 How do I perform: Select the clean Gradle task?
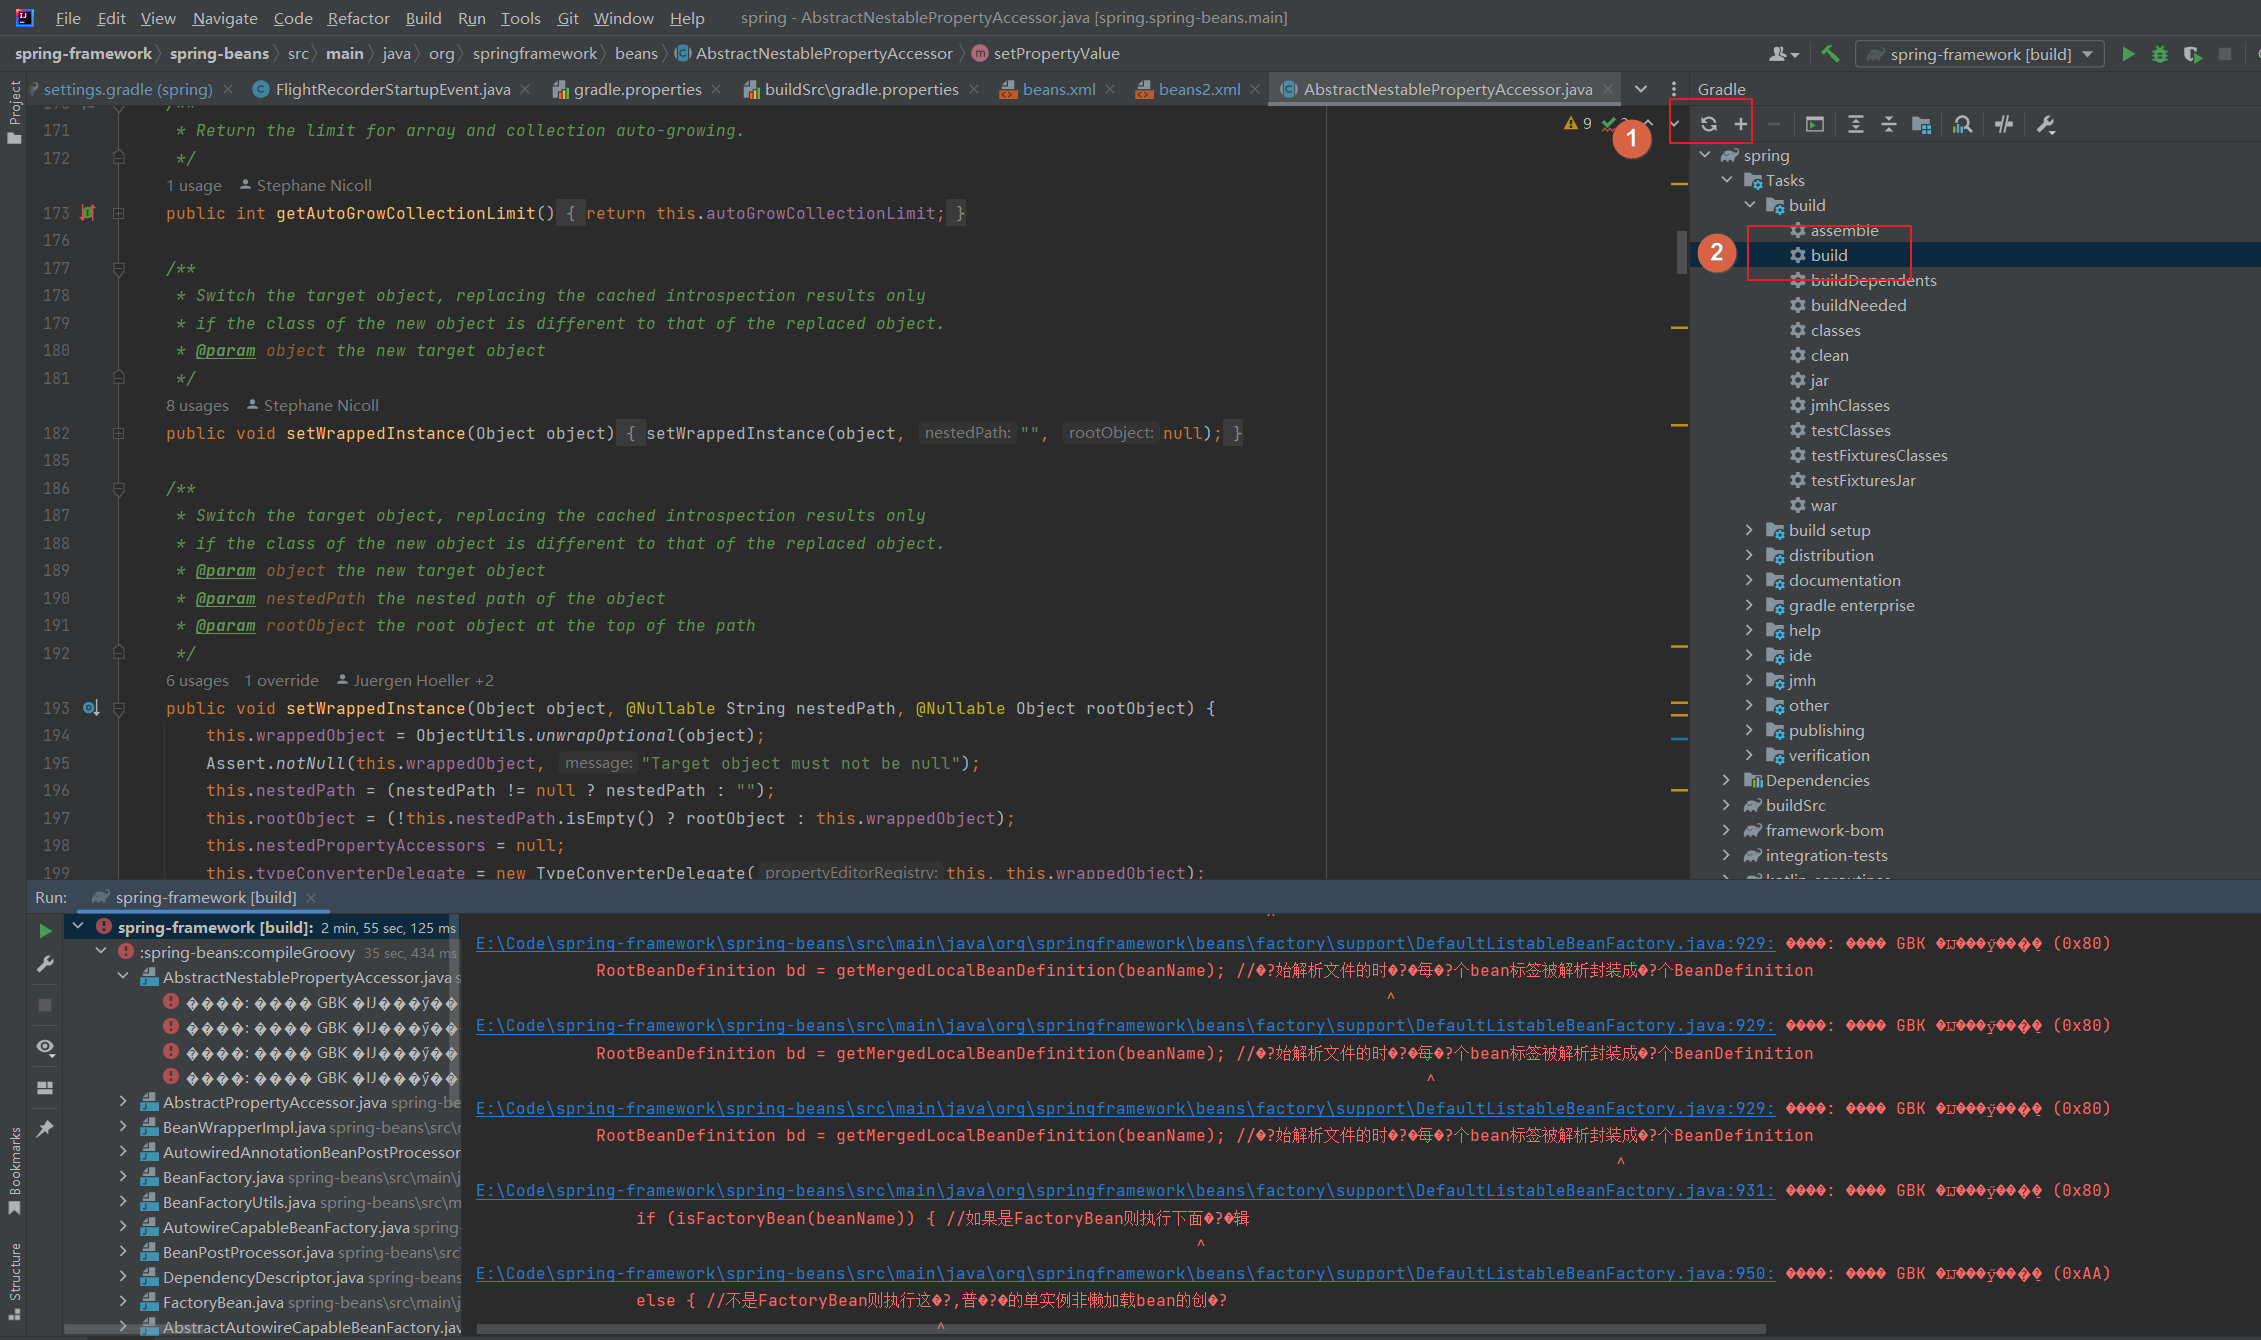1829,355
